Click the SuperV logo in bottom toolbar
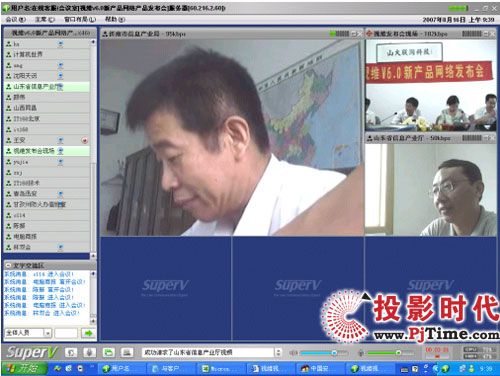Viewport: 500px width, 376px height. 32,352
